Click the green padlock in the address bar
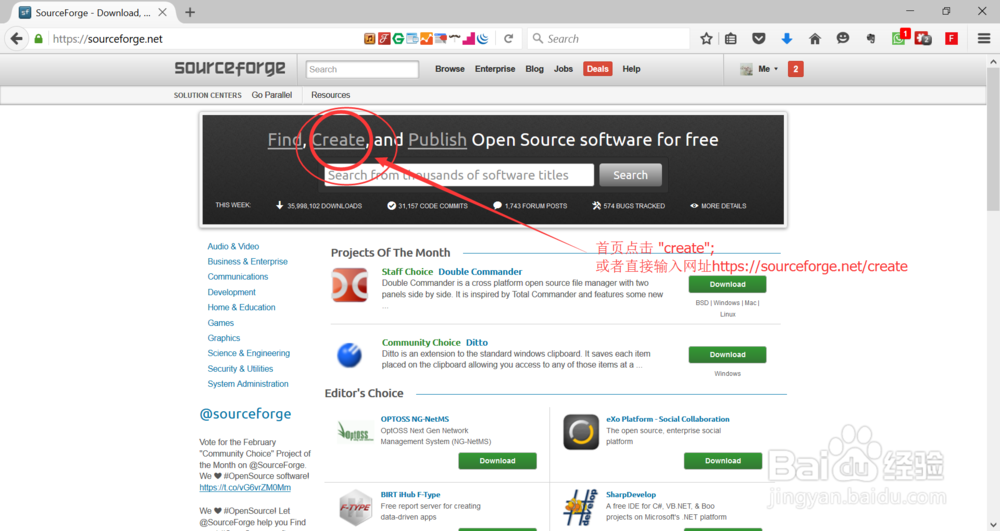Screen dimensions: 1000x531 [38, 39]
